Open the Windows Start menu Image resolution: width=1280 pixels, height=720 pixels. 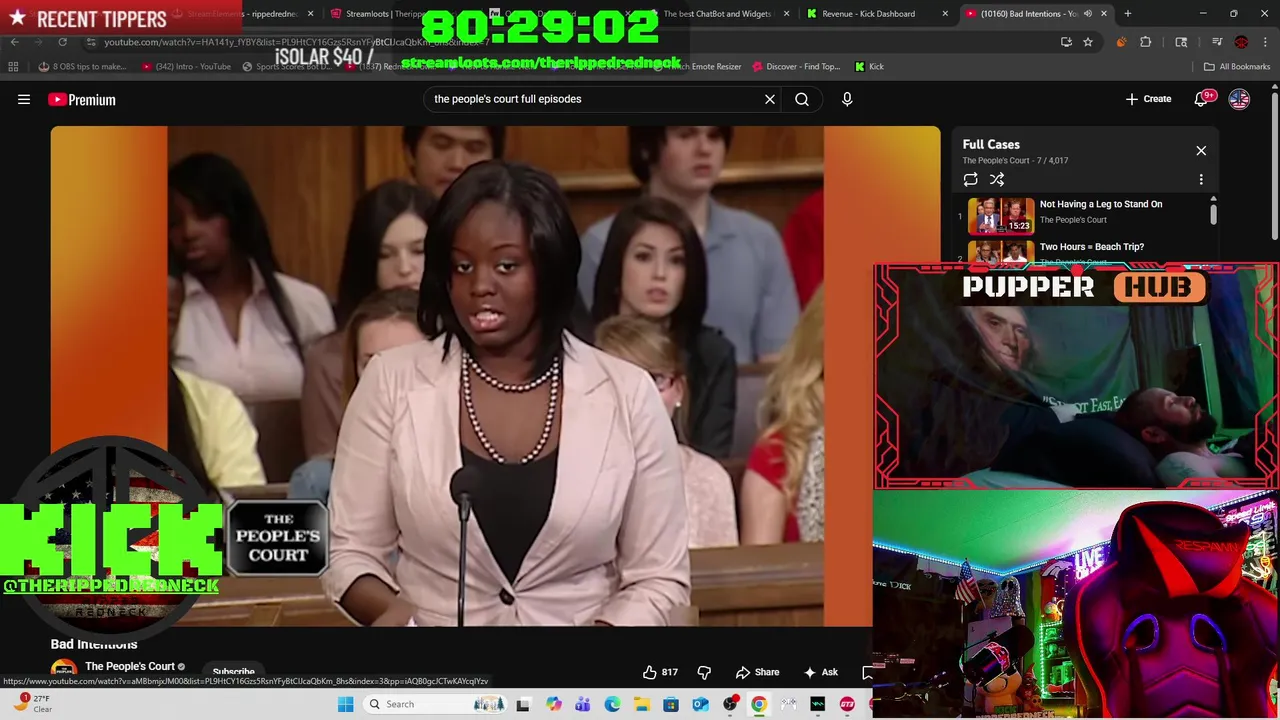point(345,704)
